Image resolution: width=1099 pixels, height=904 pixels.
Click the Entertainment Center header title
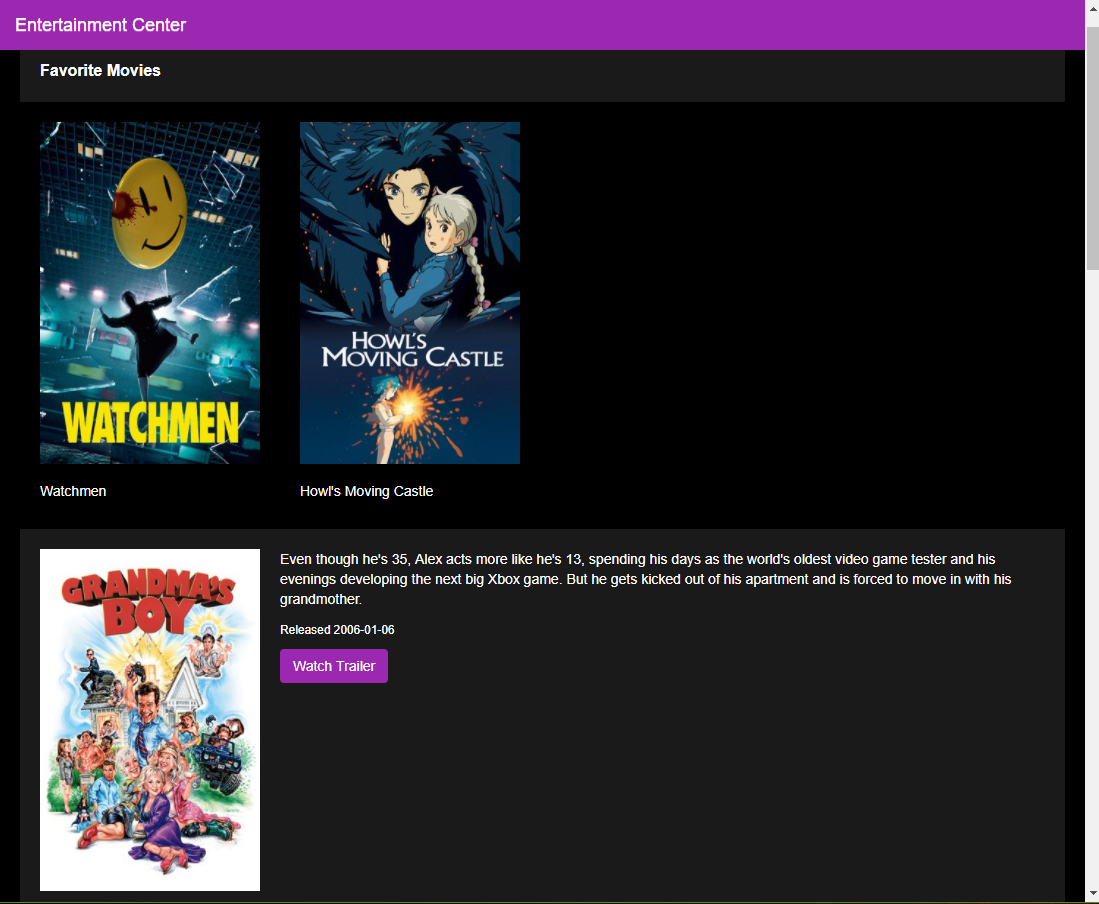[x=100, y=25]
